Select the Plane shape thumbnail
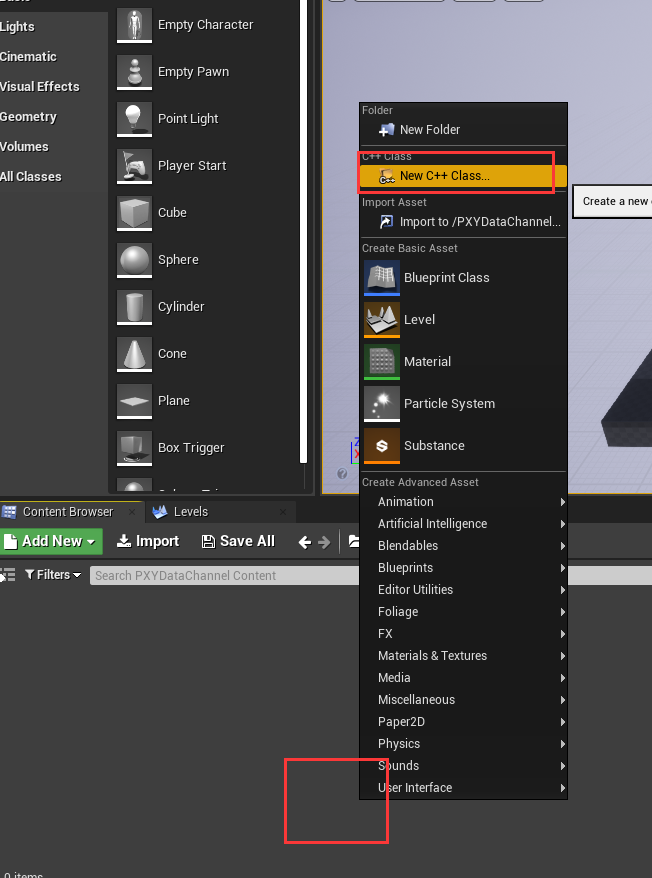The width and height of the screenshot is (652, 878). 134,401
